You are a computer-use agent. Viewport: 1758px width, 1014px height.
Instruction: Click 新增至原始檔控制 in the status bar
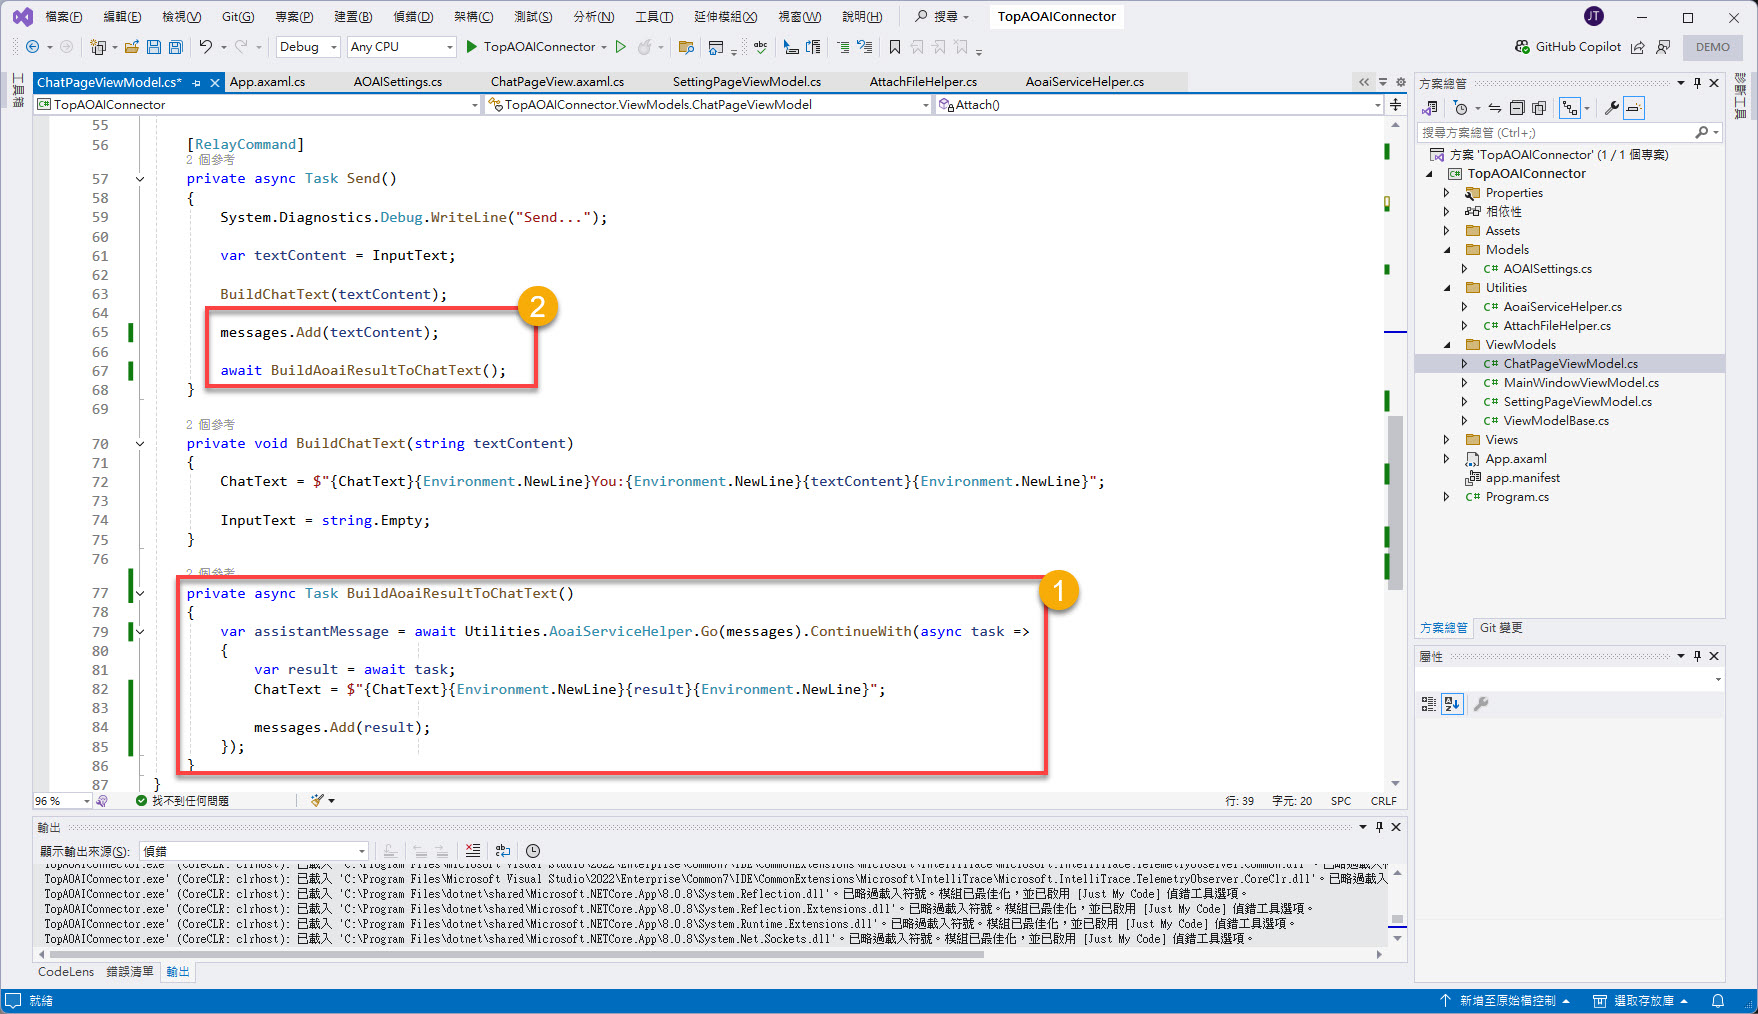(x=1505, y=1001)
